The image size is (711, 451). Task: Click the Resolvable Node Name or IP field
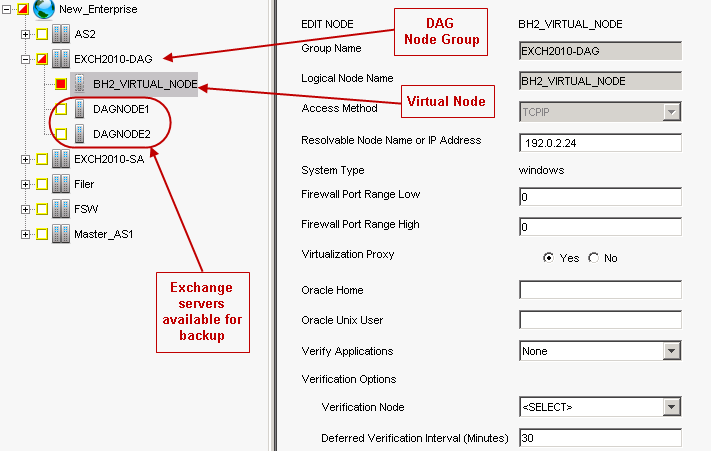point(600,142)
